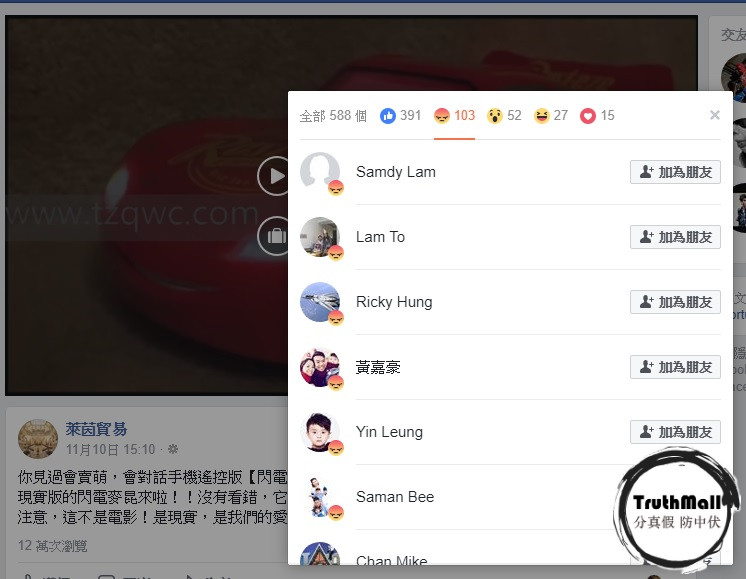Play the video with the play button
This screenshot has height=579, width=746.
[x=274, y=176]
